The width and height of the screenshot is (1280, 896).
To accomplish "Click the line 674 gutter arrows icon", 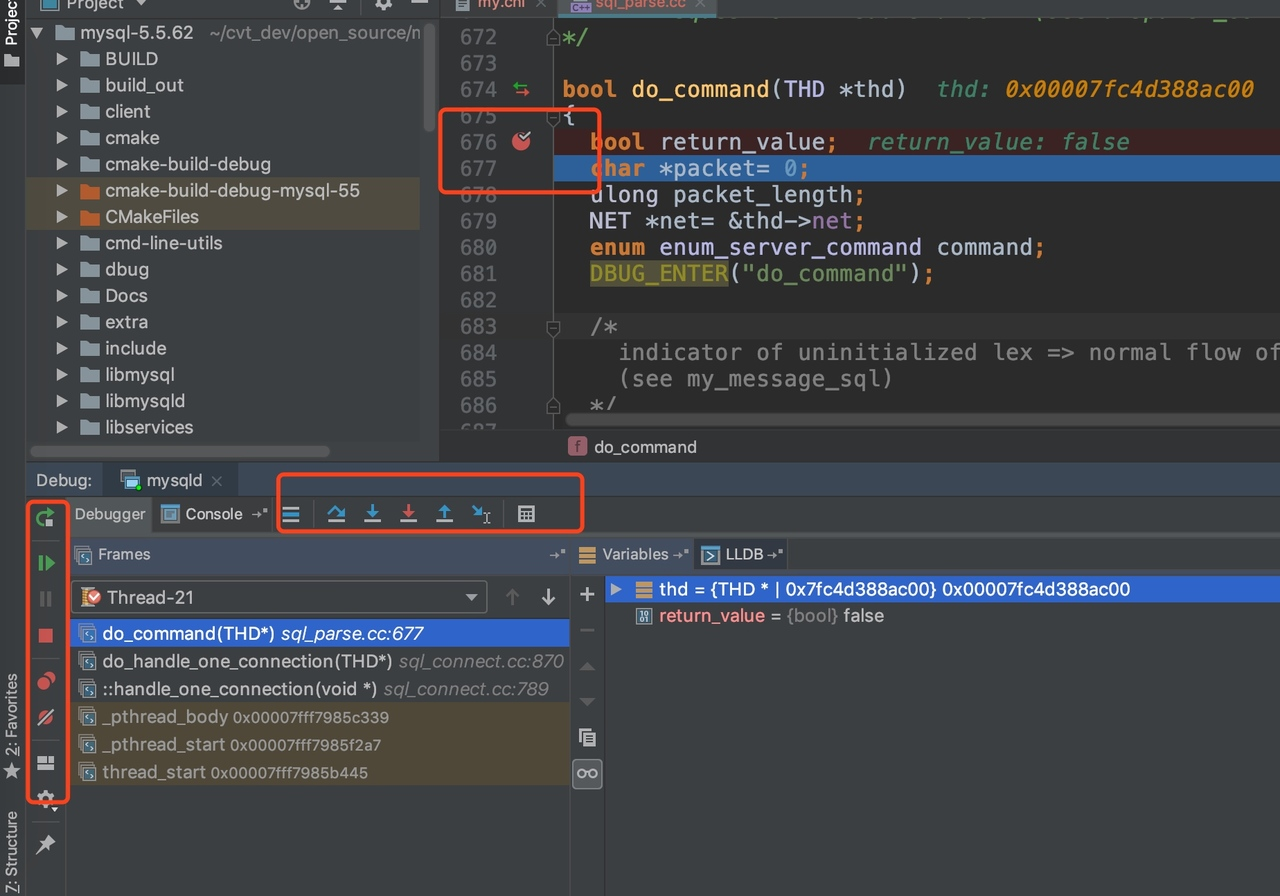I will point(521,90).
